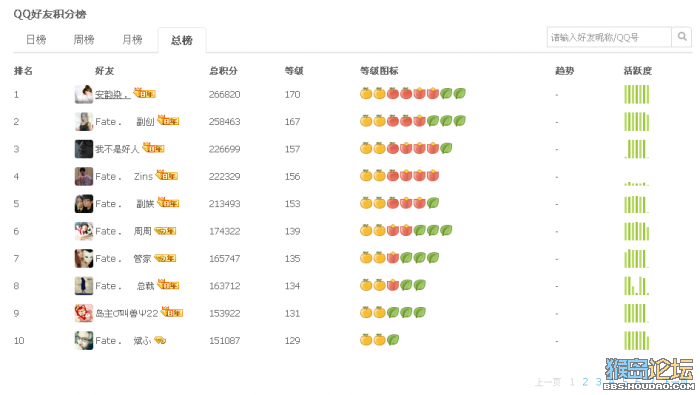
Task: Open avatar of Fate. 管家
Action: (x=84, y=258)
